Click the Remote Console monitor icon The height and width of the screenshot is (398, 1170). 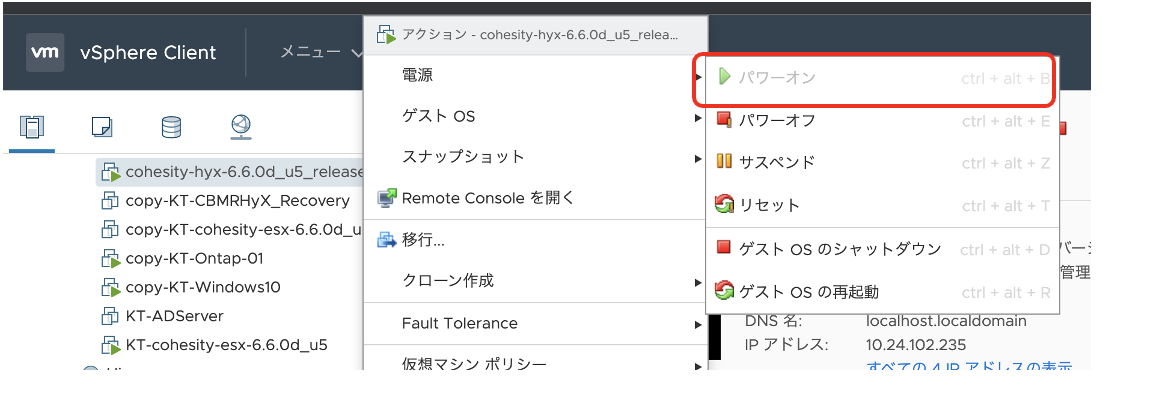(387, 199)
